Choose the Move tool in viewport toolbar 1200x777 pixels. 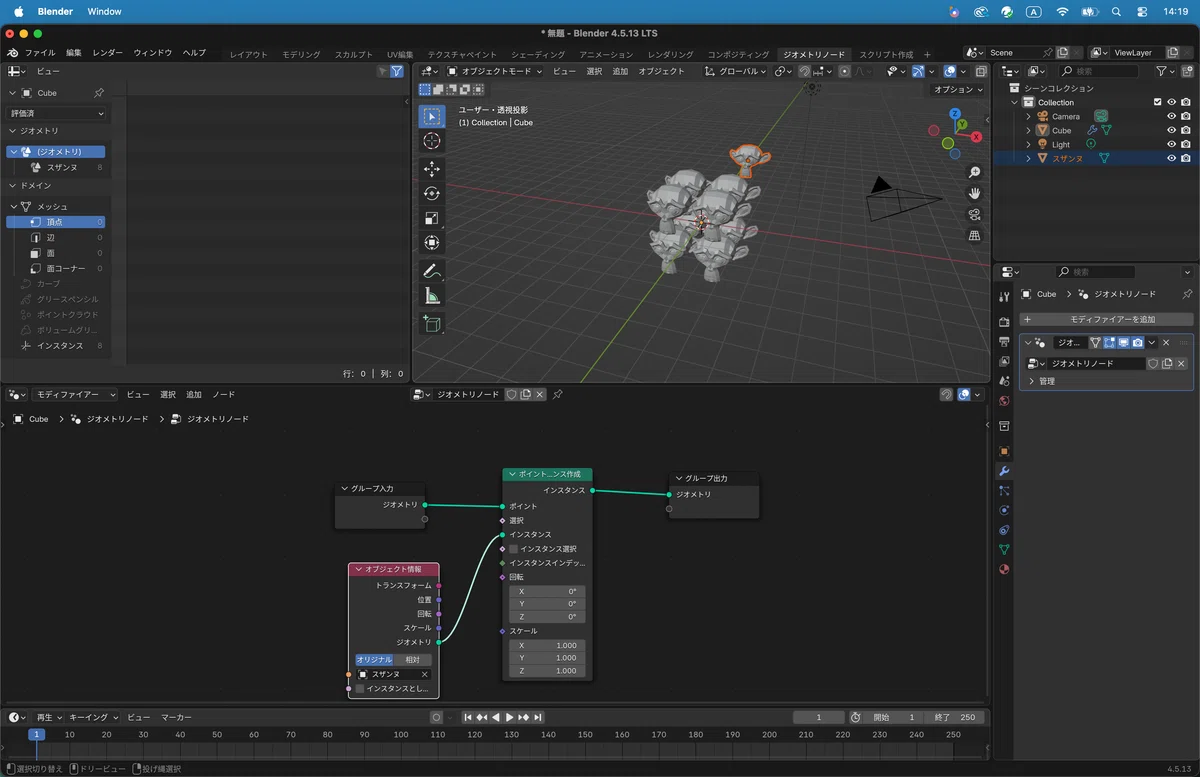click(431, 169)
